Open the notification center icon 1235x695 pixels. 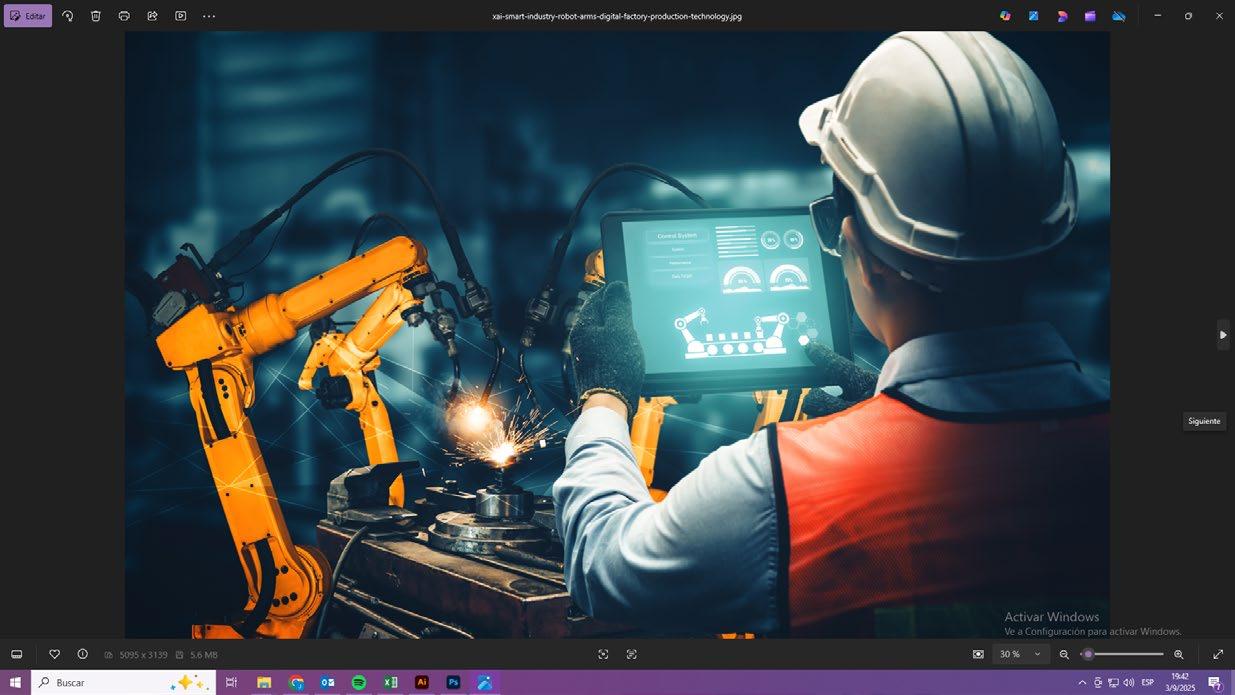[1215, 682]
